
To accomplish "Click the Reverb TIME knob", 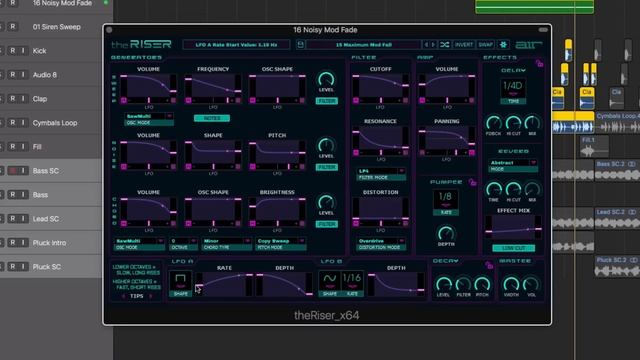I will (493, 189).
